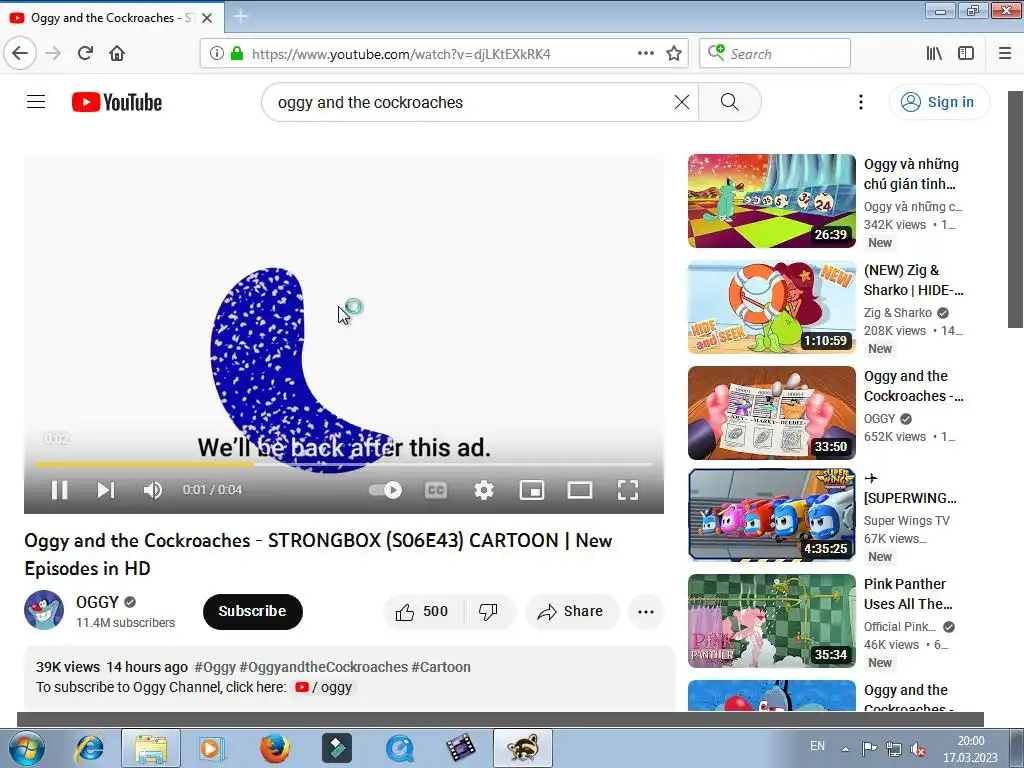1024x768 pixels.
Task: Click the YouTube search magnifier button
Action: 729,102
